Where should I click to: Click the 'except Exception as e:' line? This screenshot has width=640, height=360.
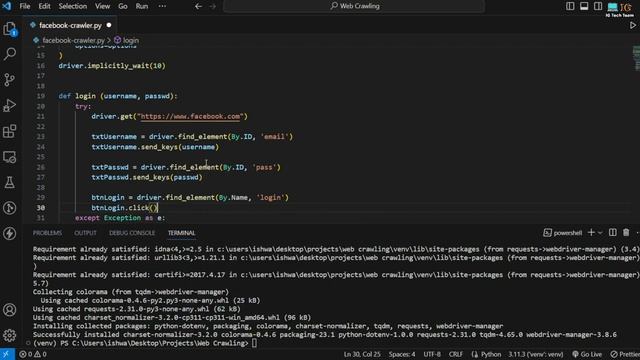coord(120,218)
